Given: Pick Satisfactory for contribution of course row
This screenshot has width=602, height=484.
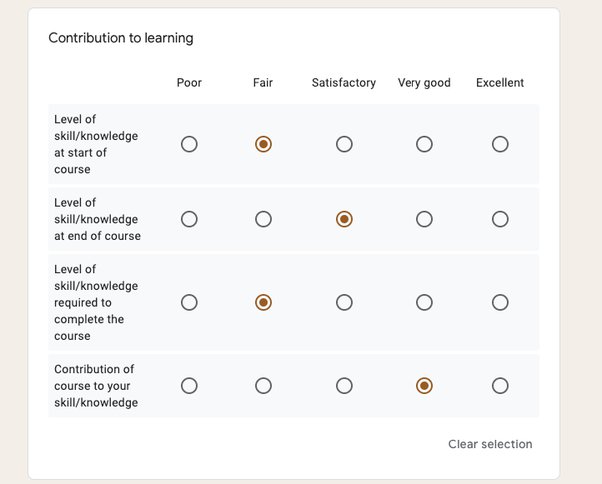Looking at the screenshot, I should [x=344, y=386].
